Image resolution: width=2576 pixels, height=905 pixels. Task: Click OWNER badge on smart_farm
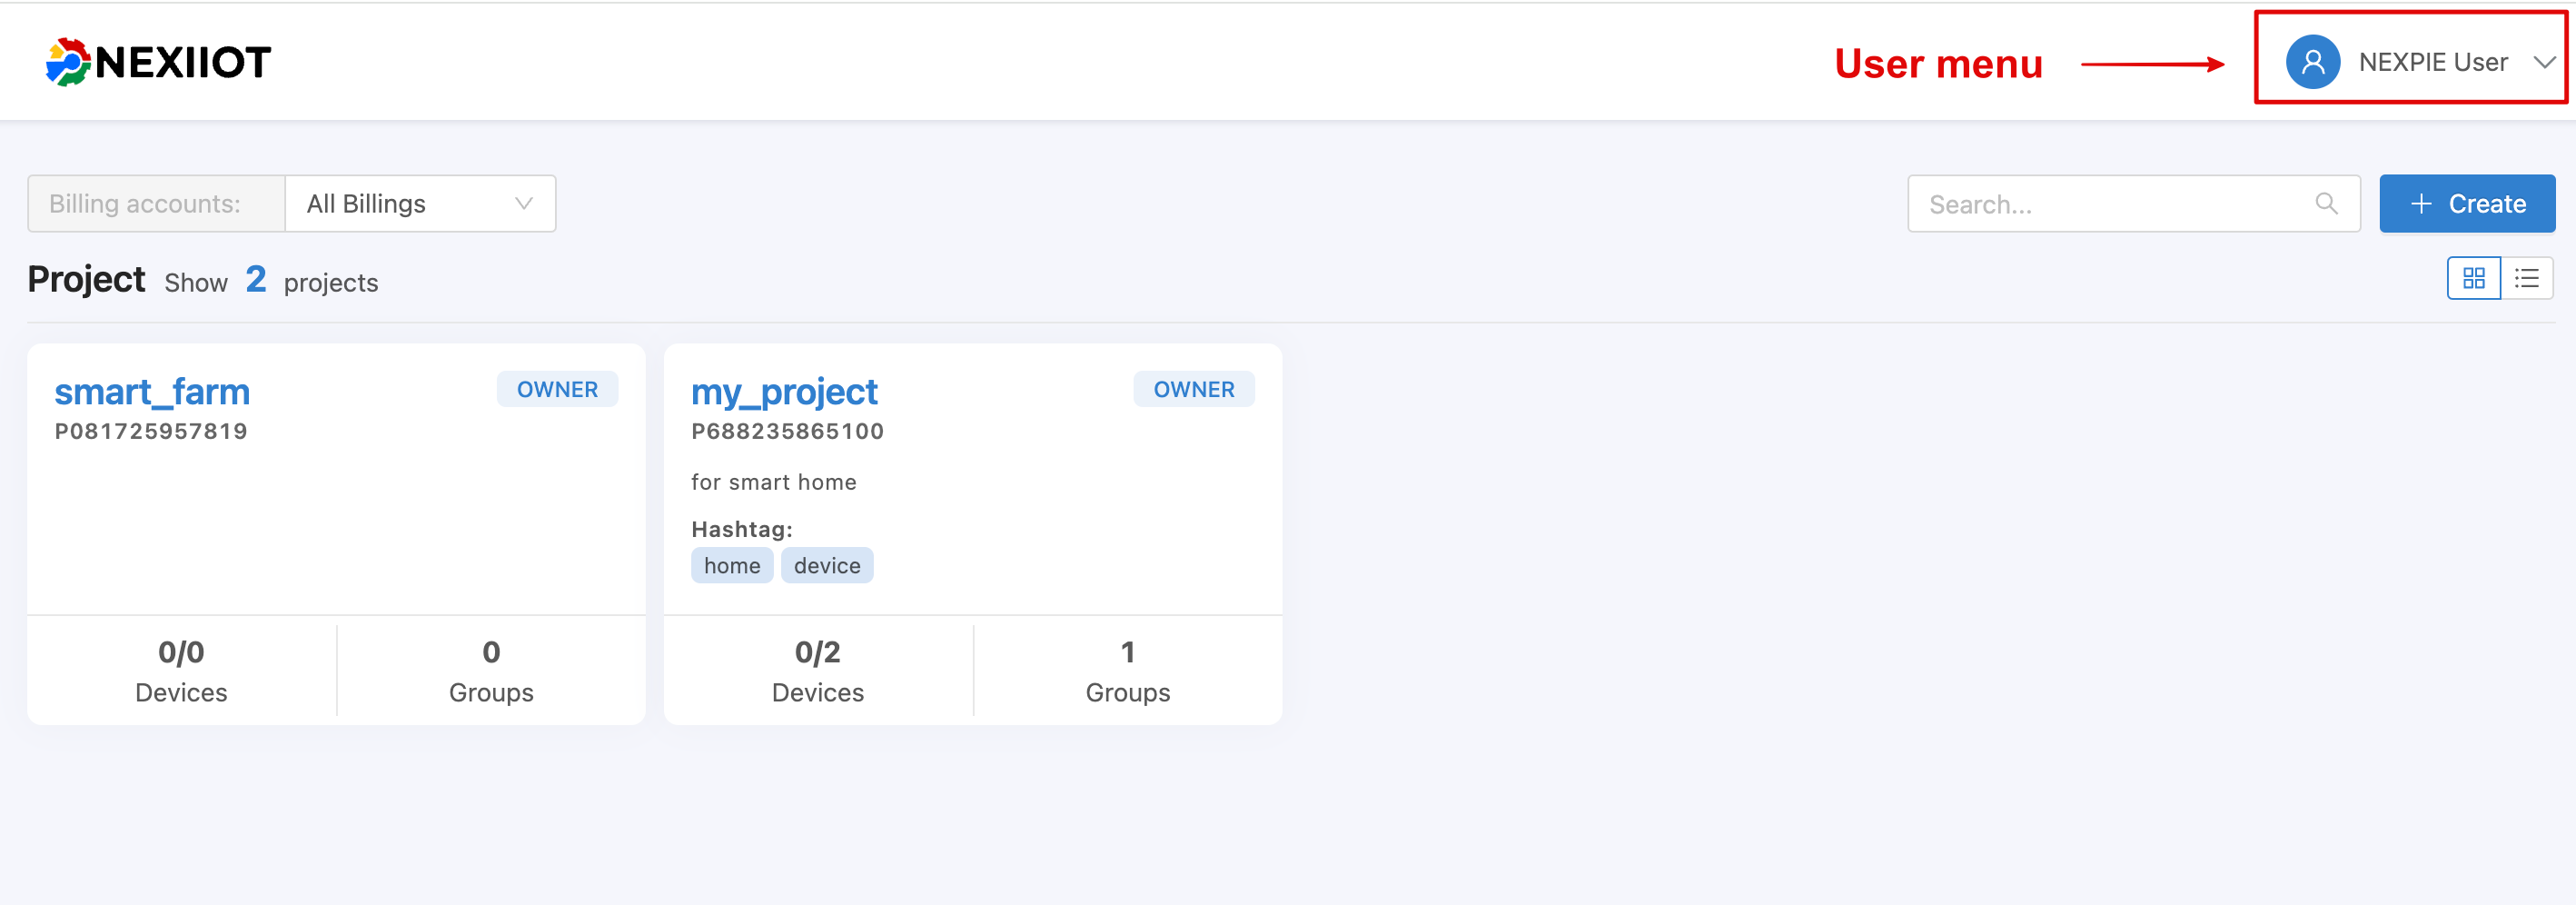pos(557,389)
